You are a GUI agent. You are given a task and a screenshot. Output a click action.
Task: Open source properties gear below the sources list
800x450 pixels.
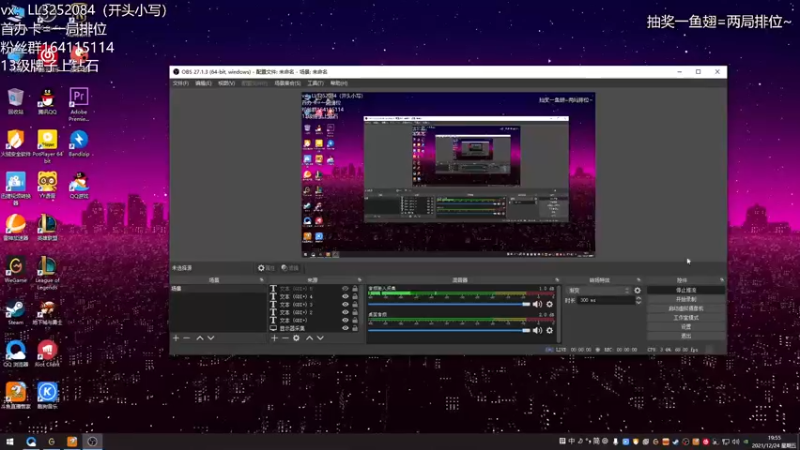click(296, 338)
